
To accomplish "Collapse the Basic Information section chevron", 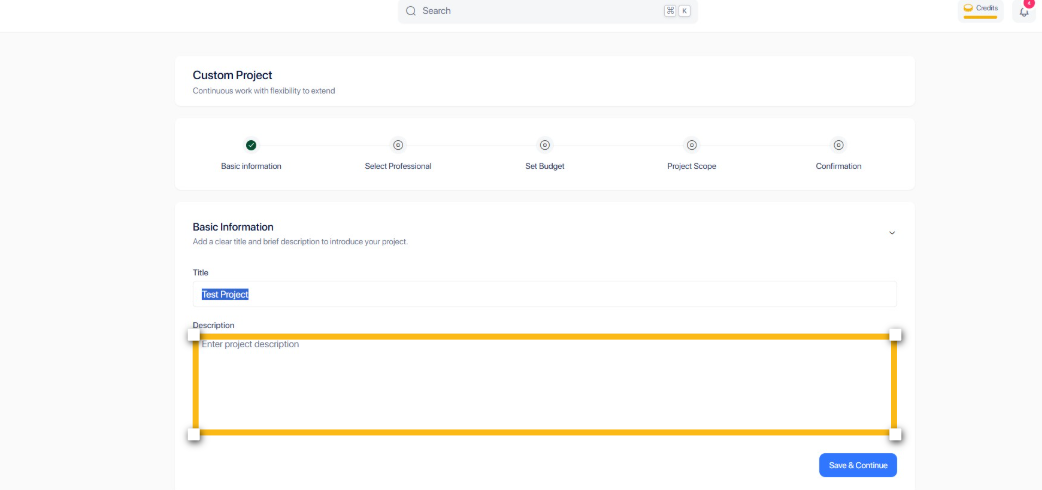I will click(x=892, y=233).
